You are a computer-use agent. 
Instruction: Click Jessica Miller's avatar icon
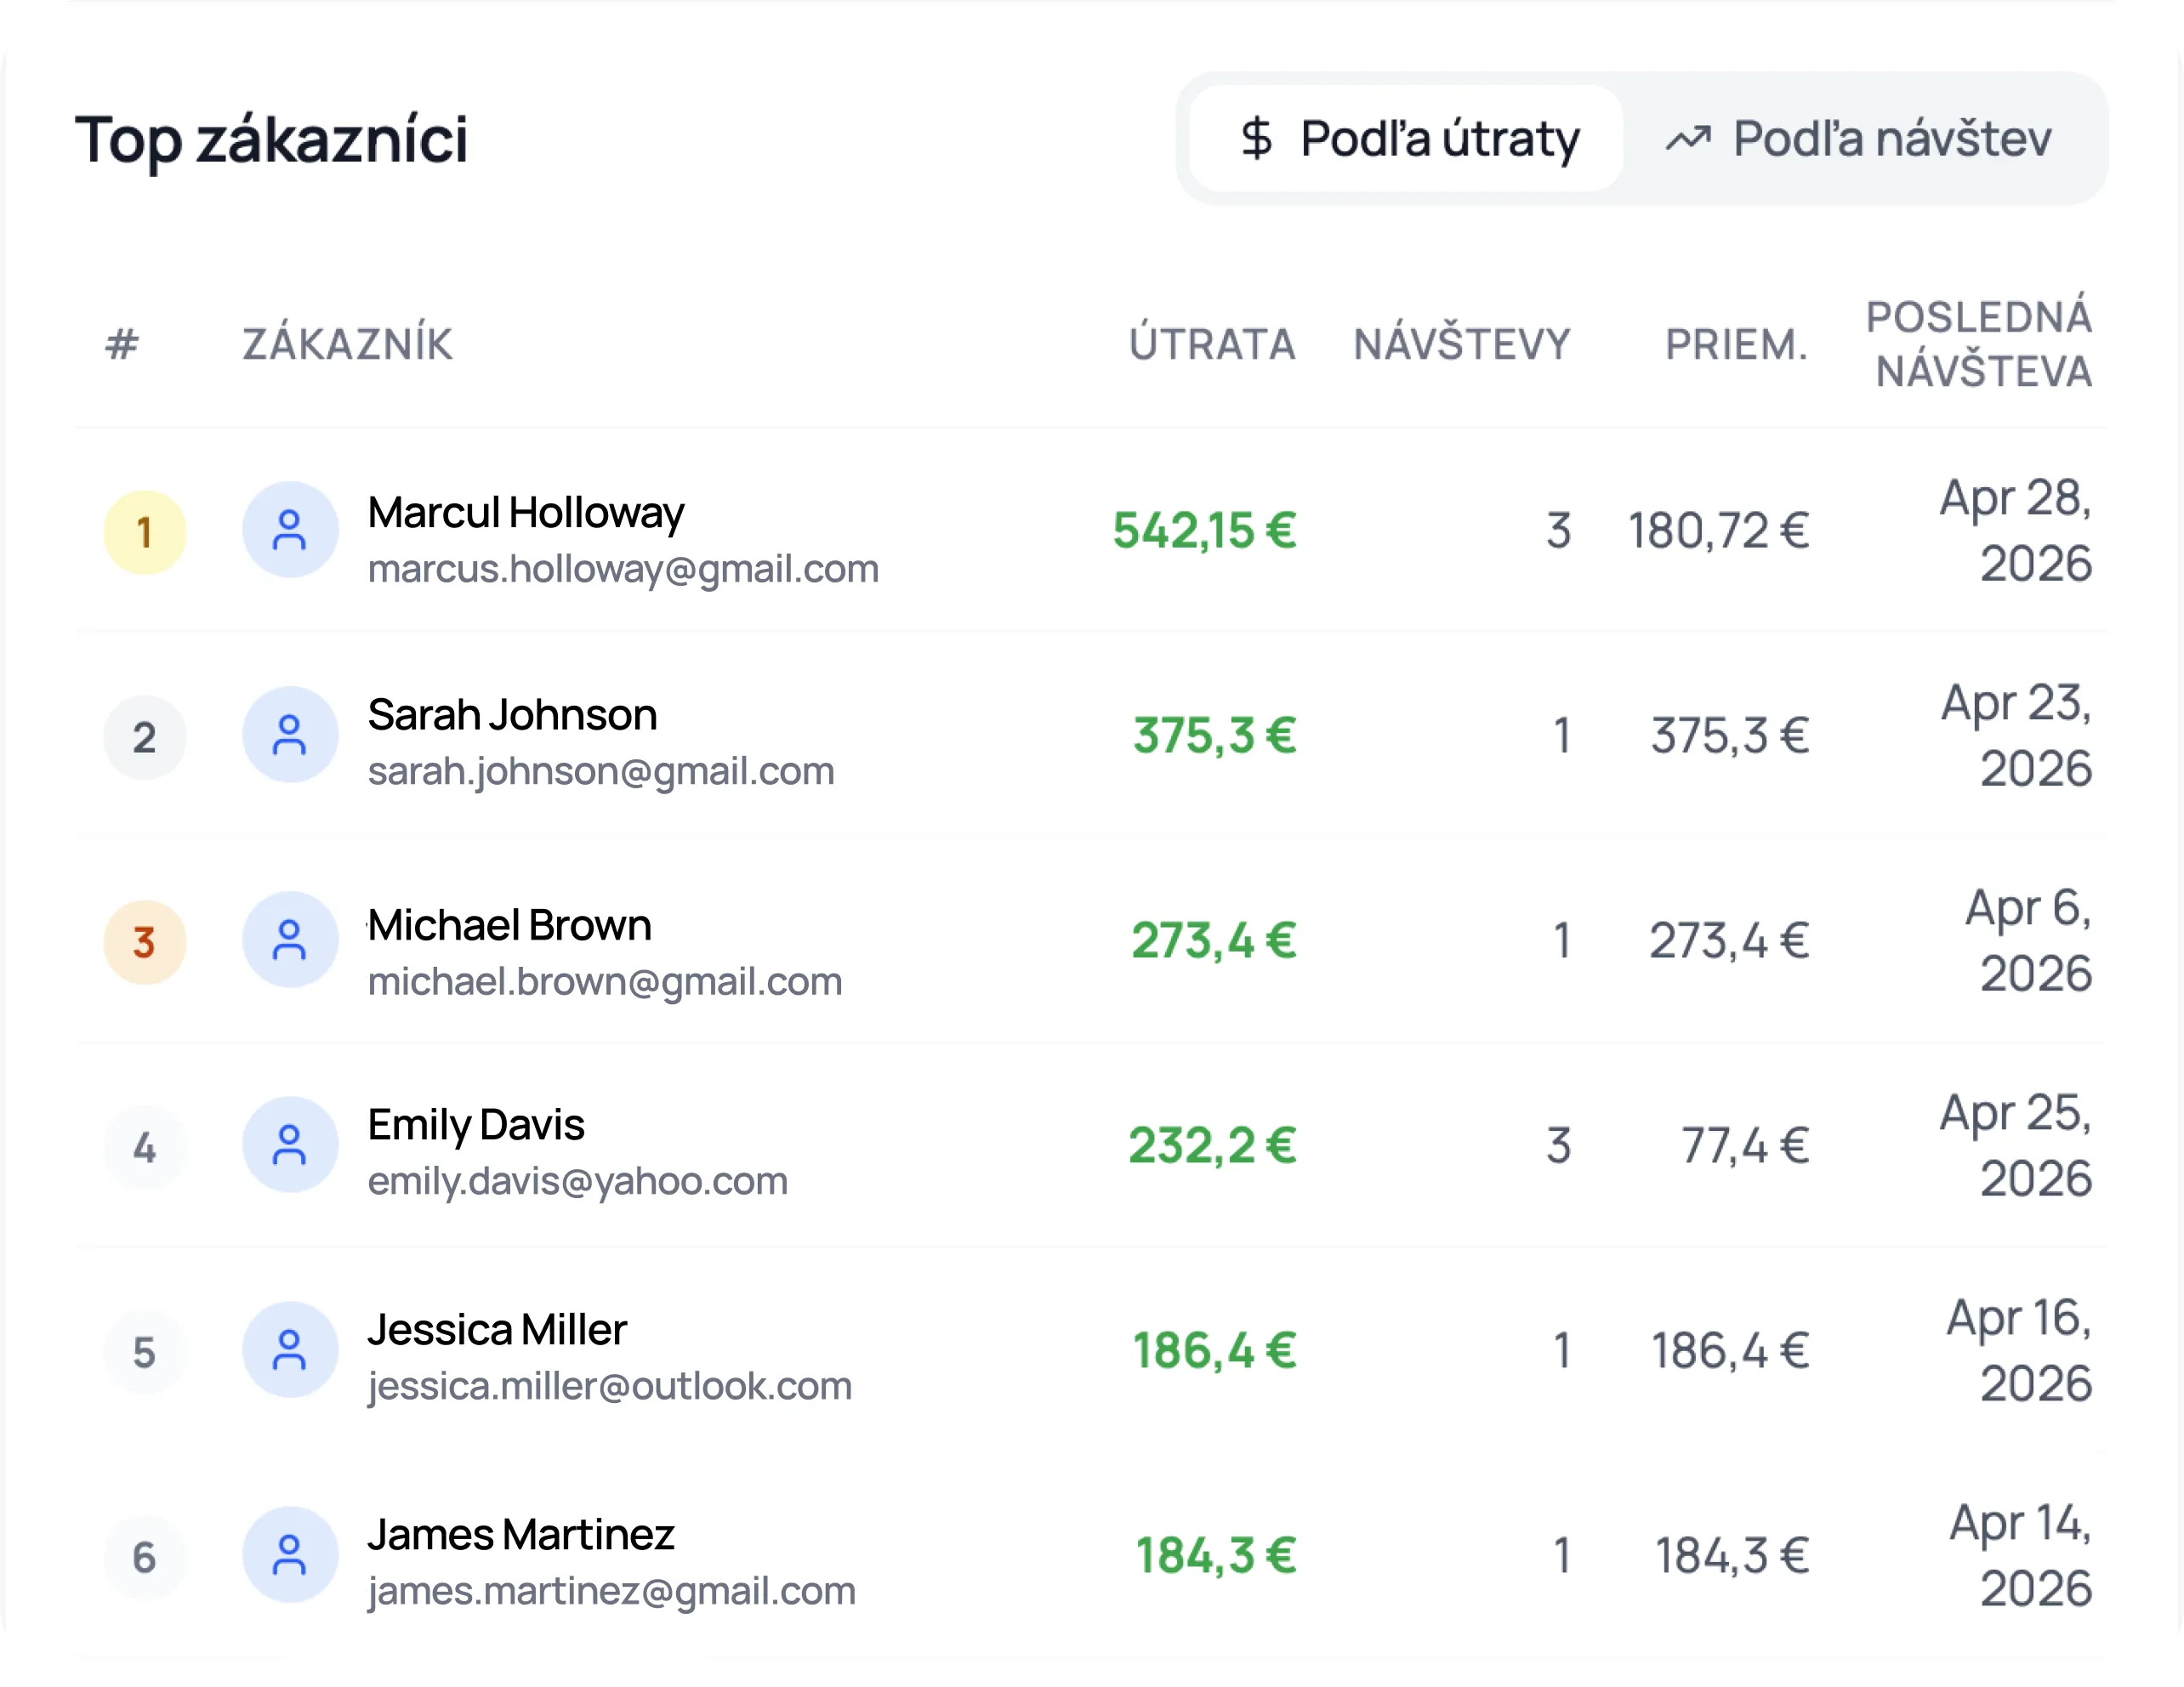click(x=290, y=1350)
